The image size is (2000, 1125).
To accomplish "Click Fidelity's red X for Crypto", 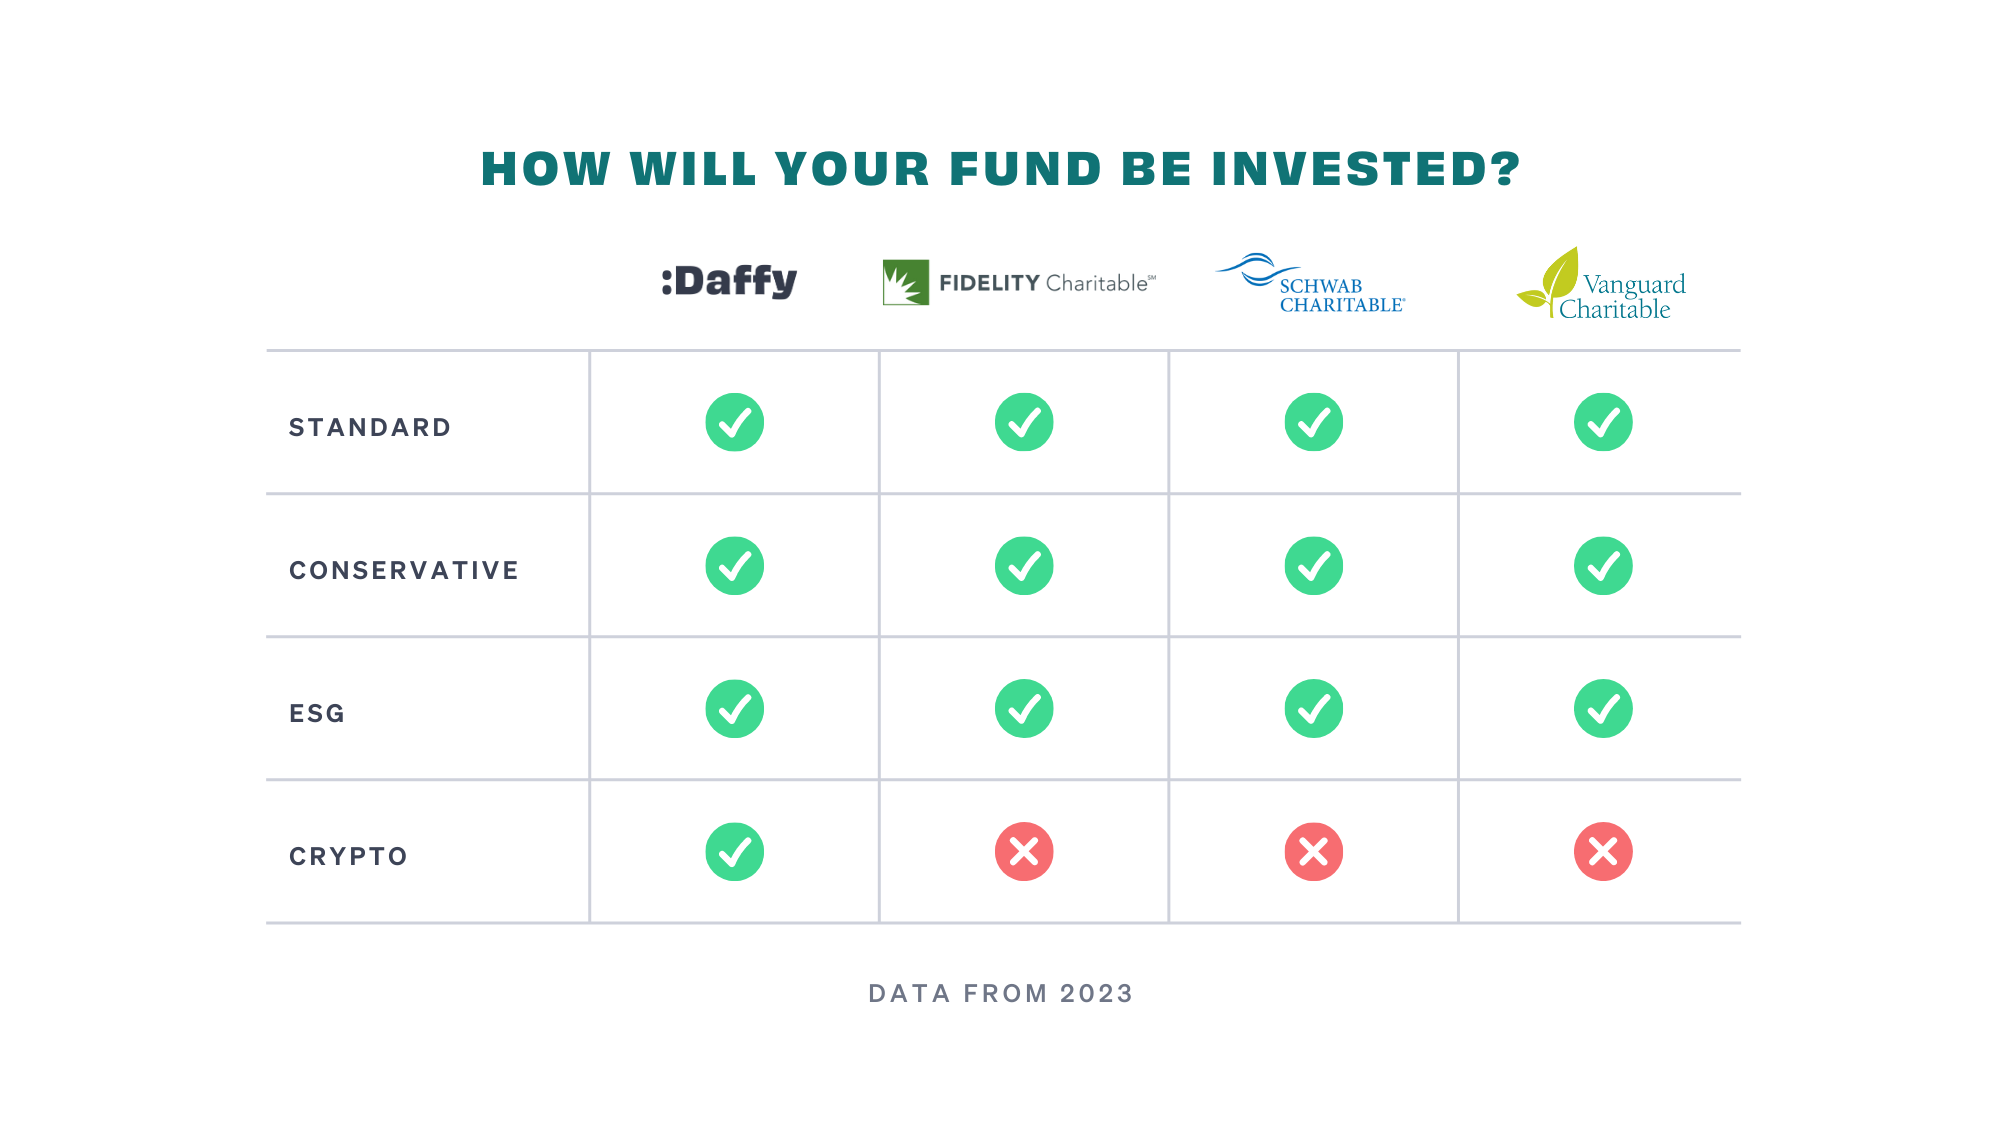I will [1024, 852].
